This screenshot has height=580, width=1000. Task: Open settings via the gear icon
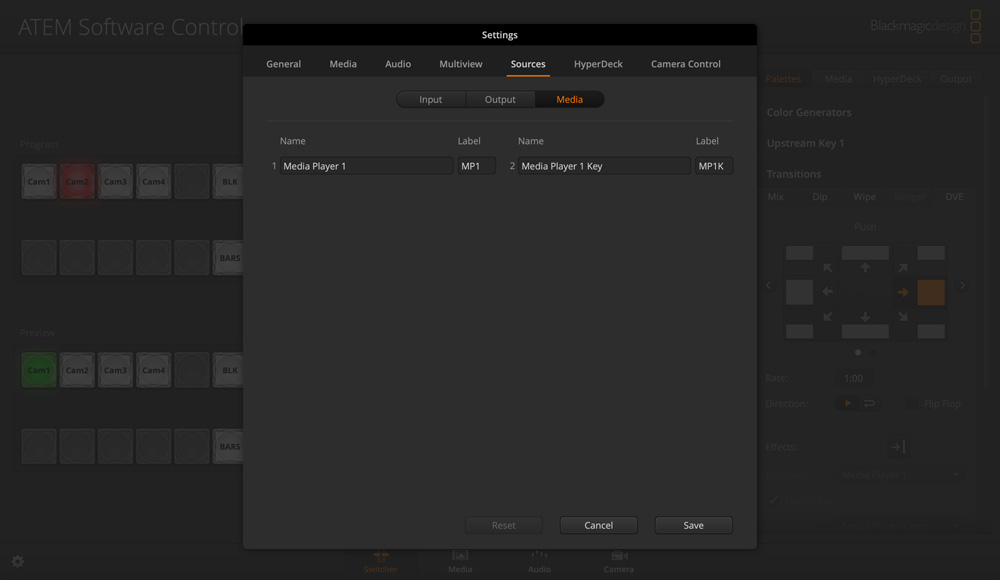coord(18,561)
